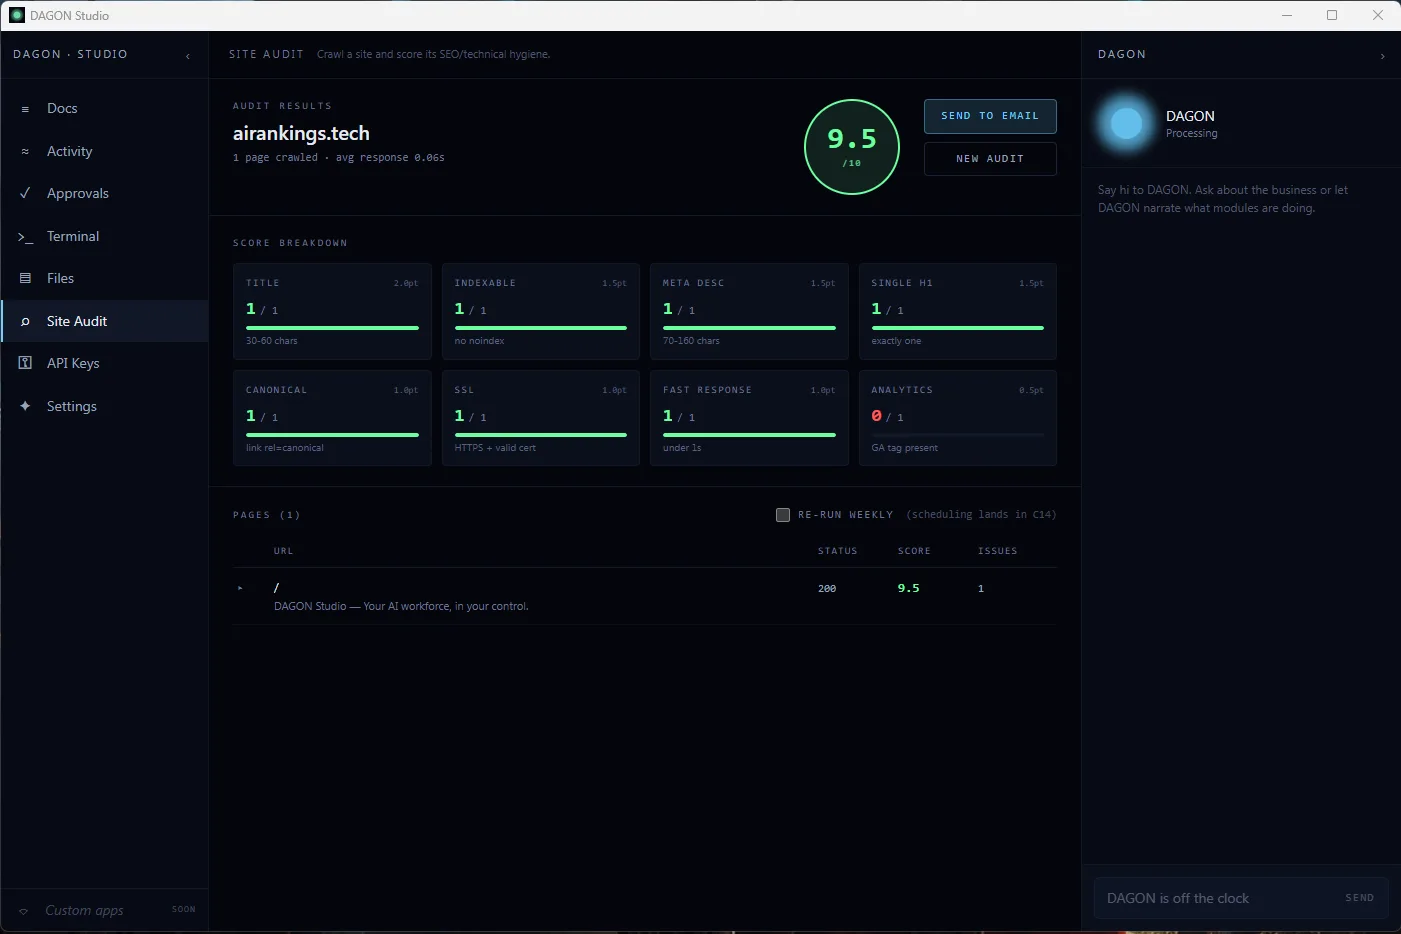Open the Files section
The height and width of the screenshot is (934, 1401).
pyautogui.click(x=105, y=278)
